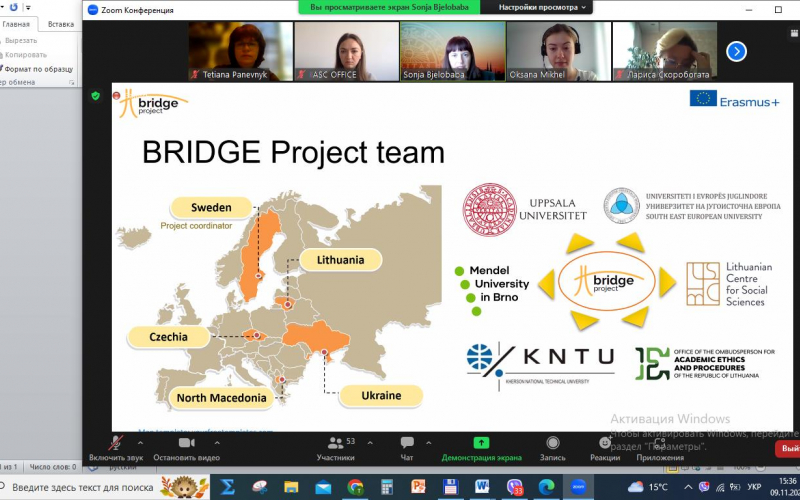Open File Explorer from the taskbar
This screenshot has height=500, width=800.
291,487
